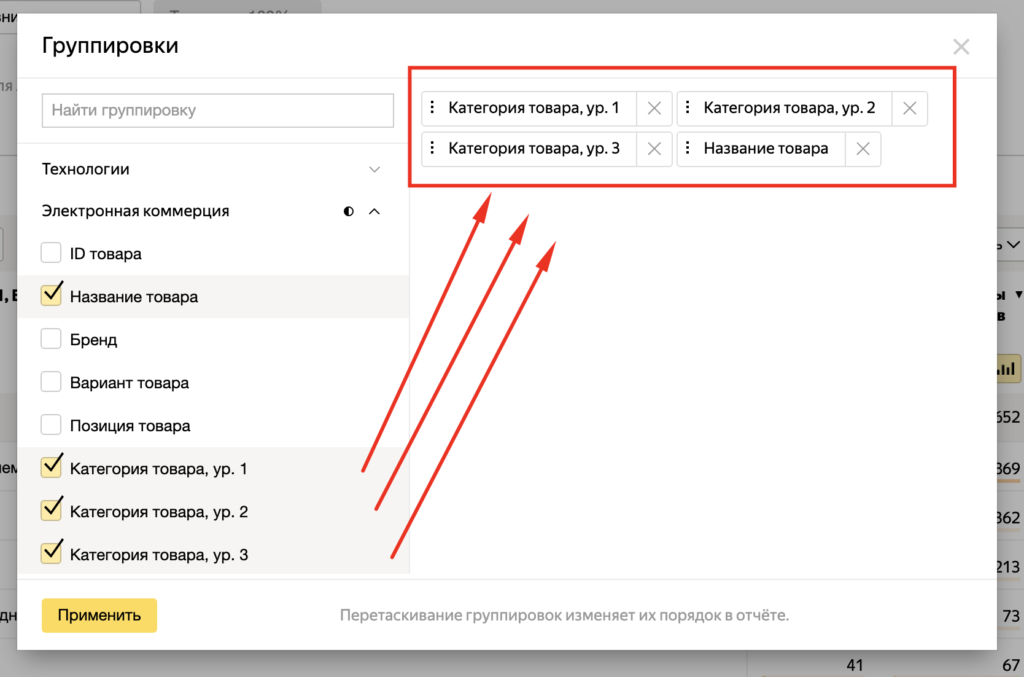1024x677 pixels.
Task: Click the half-filled circle icon beside Электронная коммерция
Action: (349, 212)
